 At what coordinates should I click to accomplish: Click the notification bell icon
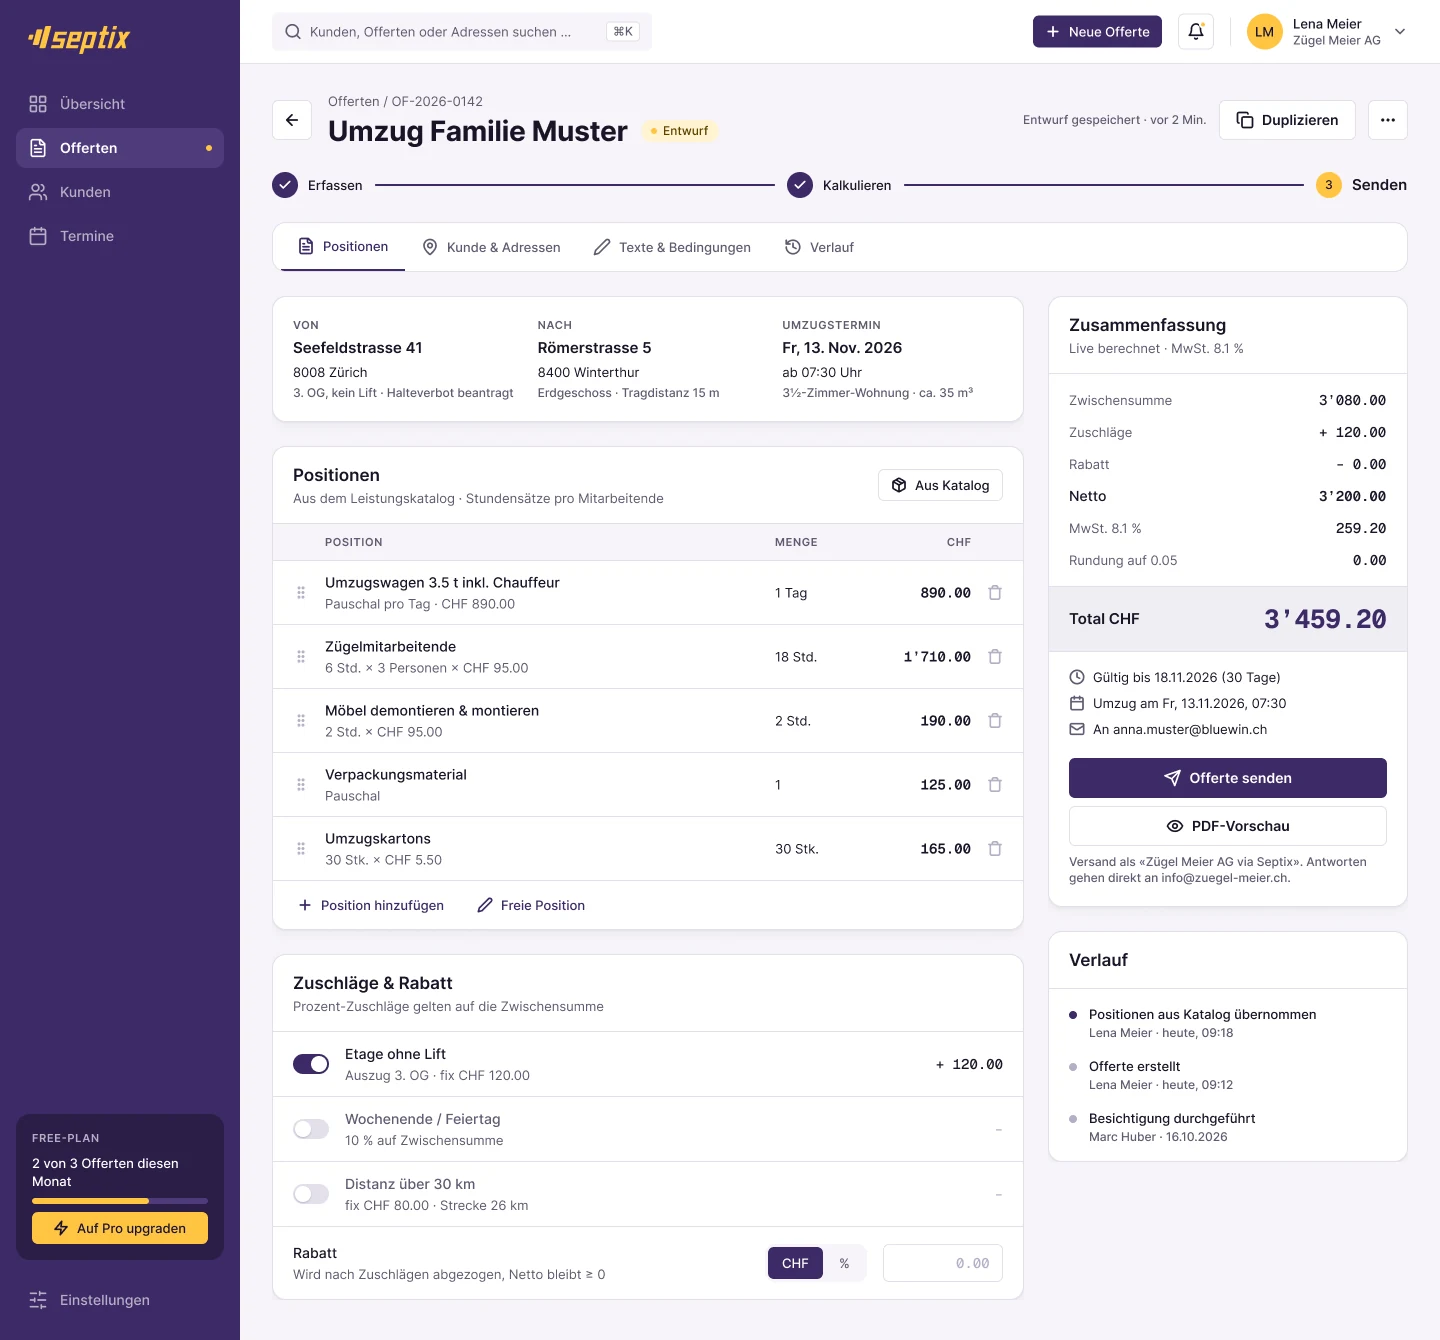click(1196, 32)
